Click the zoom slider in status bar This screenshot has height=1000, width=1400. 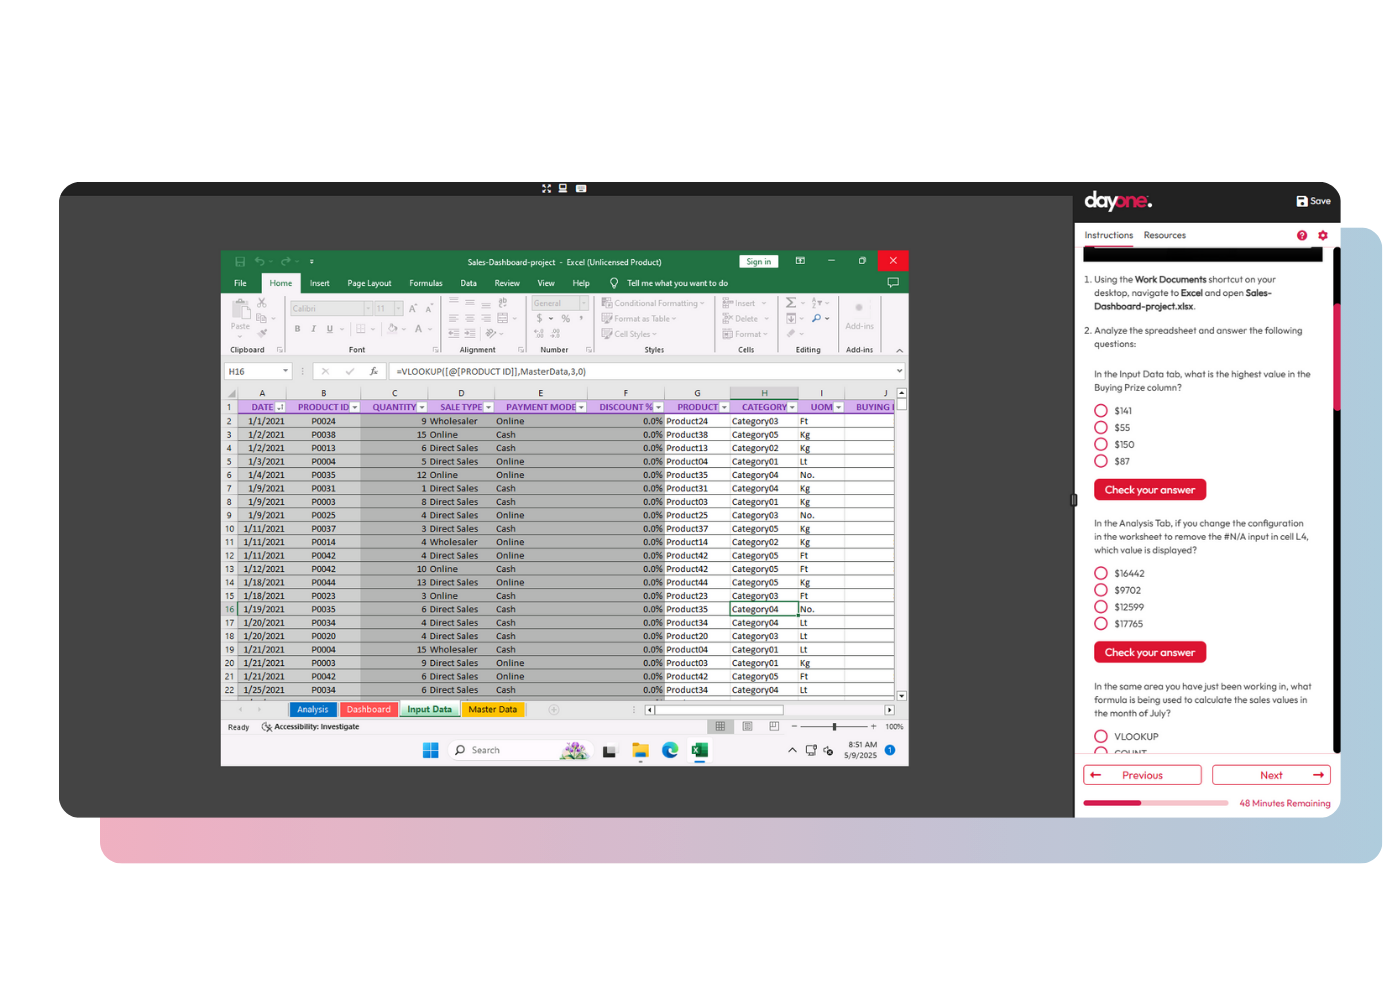point(834,727)
